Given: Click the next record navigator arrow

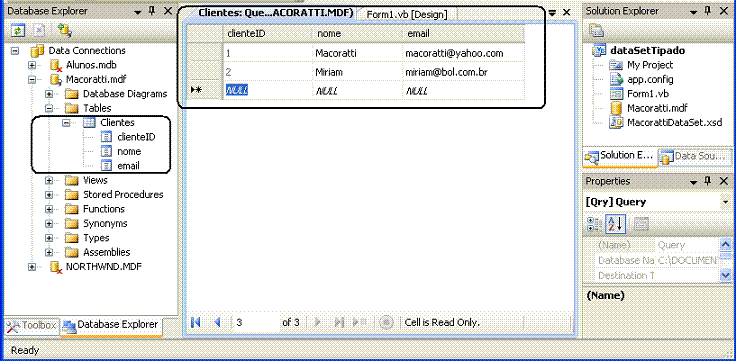Looking at the screenshot, I should click(x=318, y=323).
